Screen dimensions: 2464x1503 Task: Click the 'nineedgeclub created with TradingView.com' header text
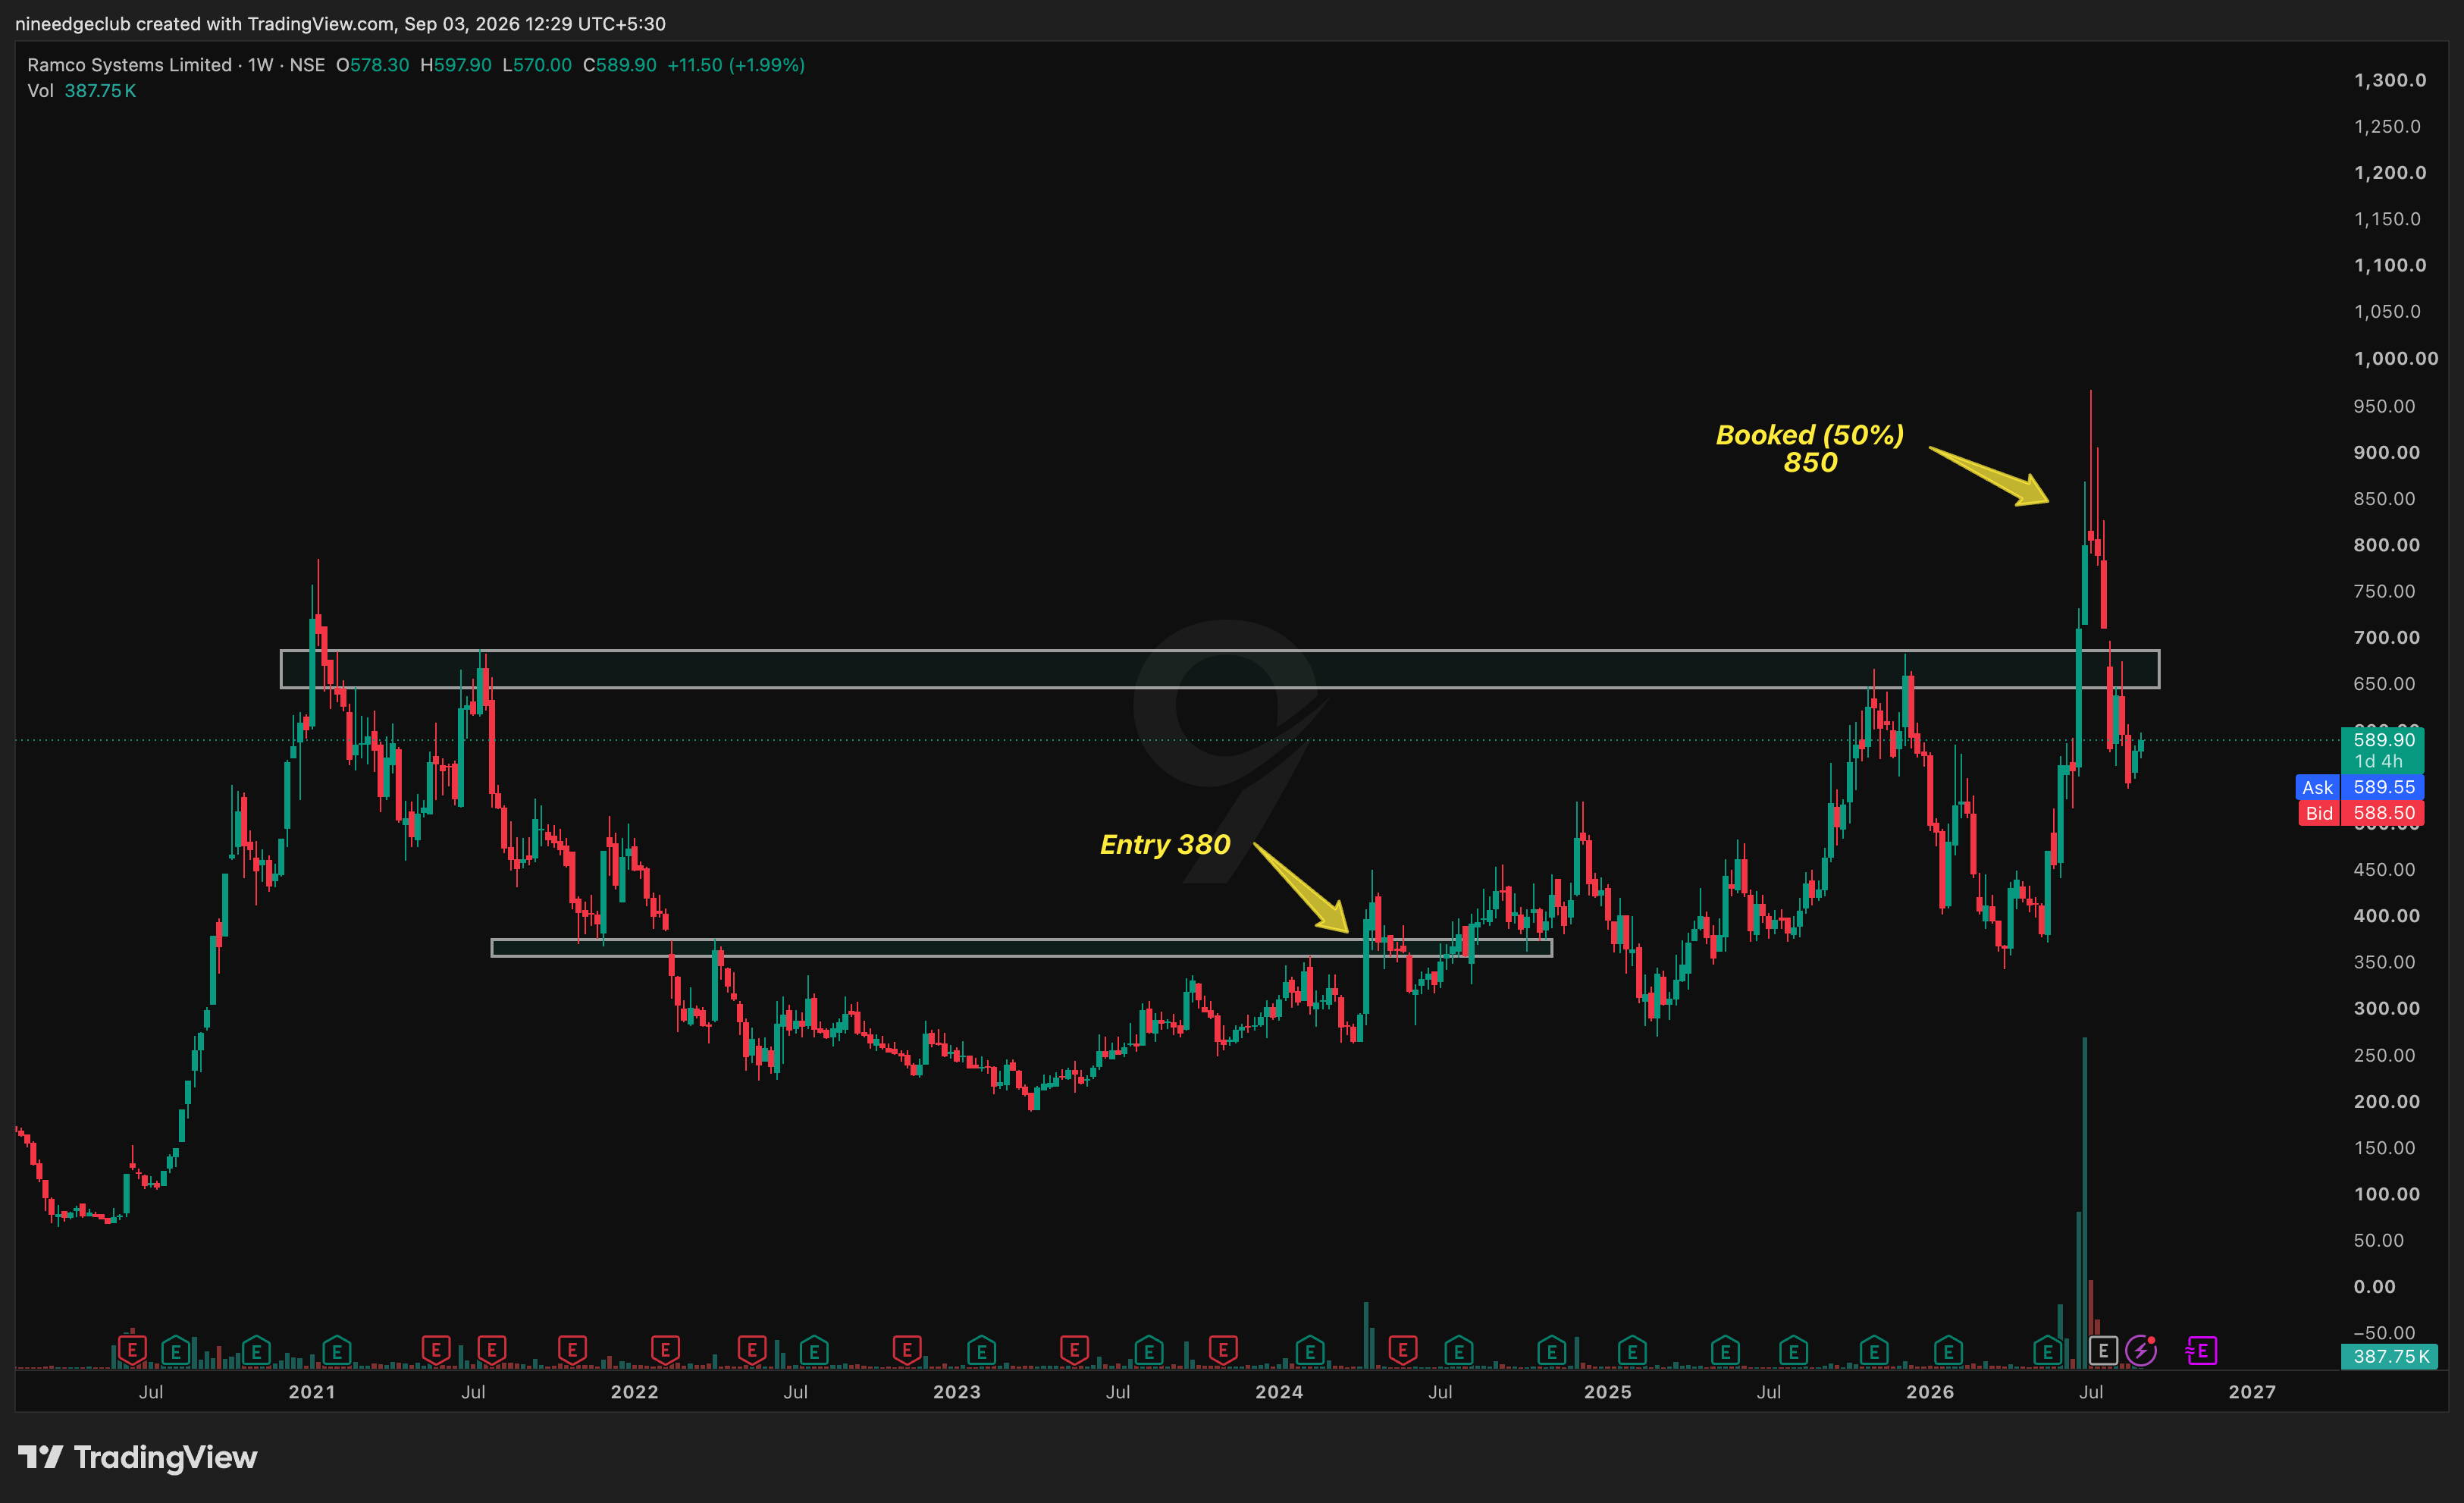tap(205, 24)
